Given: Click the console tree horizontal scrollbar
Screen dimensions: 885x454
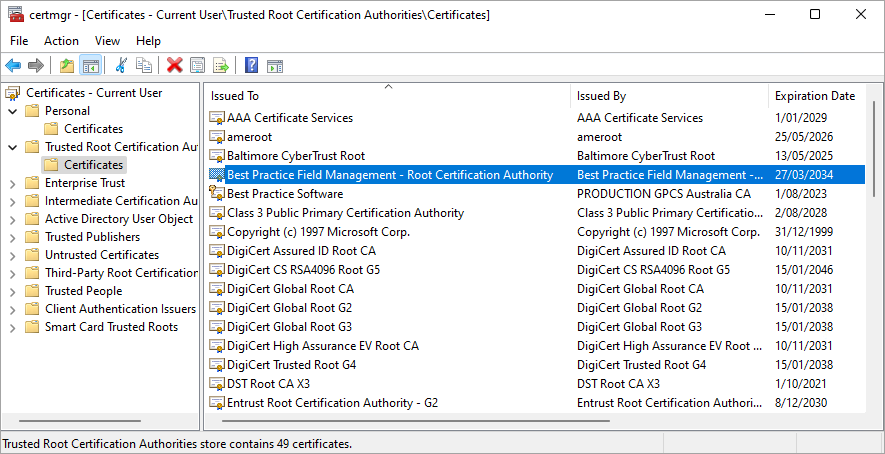Looking at the screenshot, I should (x=79, y=421).
